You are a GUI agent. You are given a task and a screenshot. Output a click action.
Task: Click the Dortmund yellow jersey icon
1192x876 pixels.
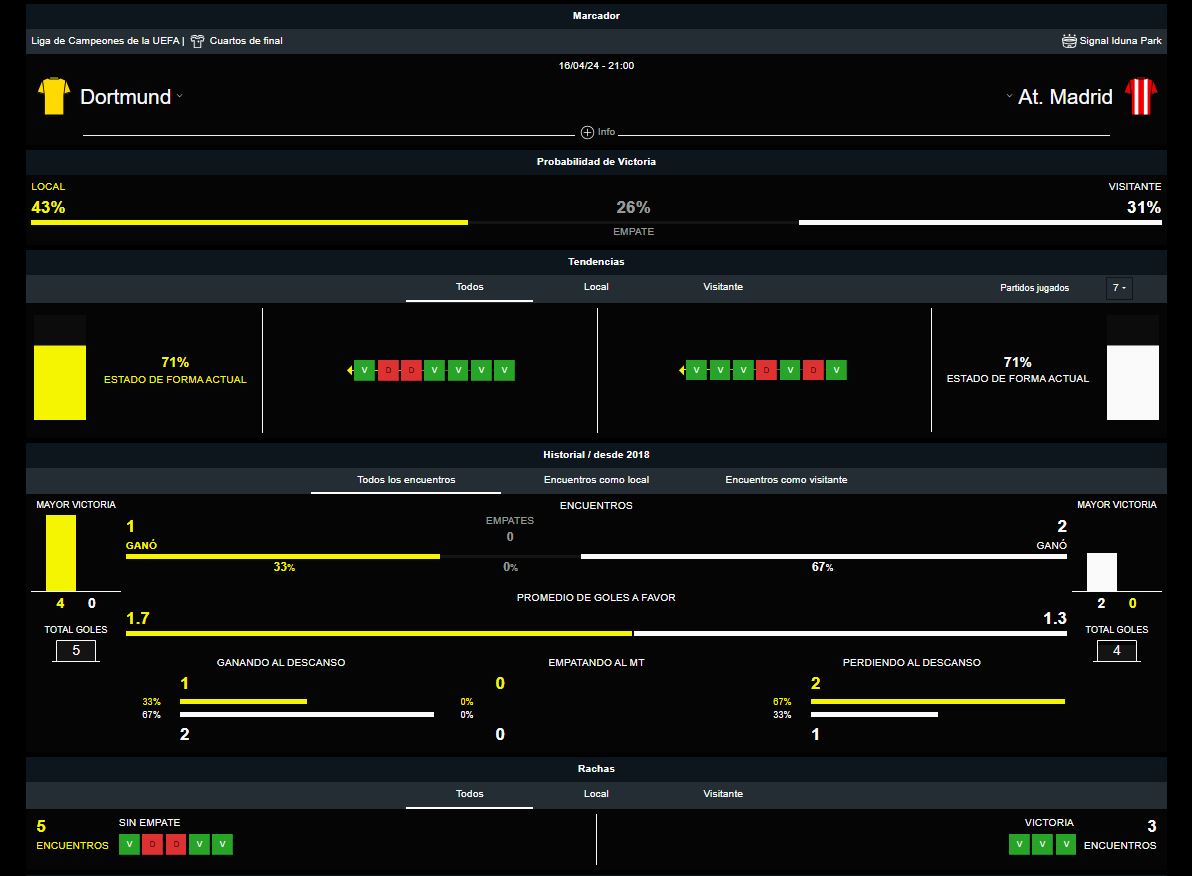coord(54,96)
